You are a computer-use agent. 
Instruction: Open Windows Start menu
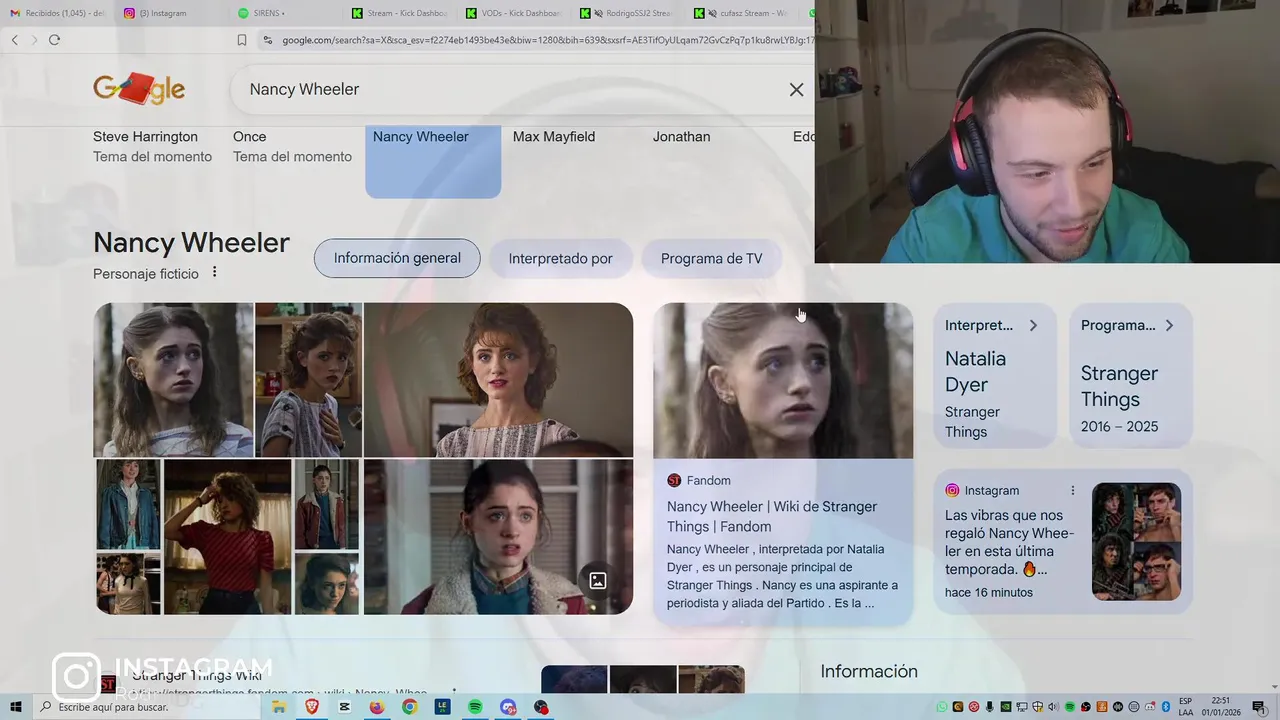15,707
